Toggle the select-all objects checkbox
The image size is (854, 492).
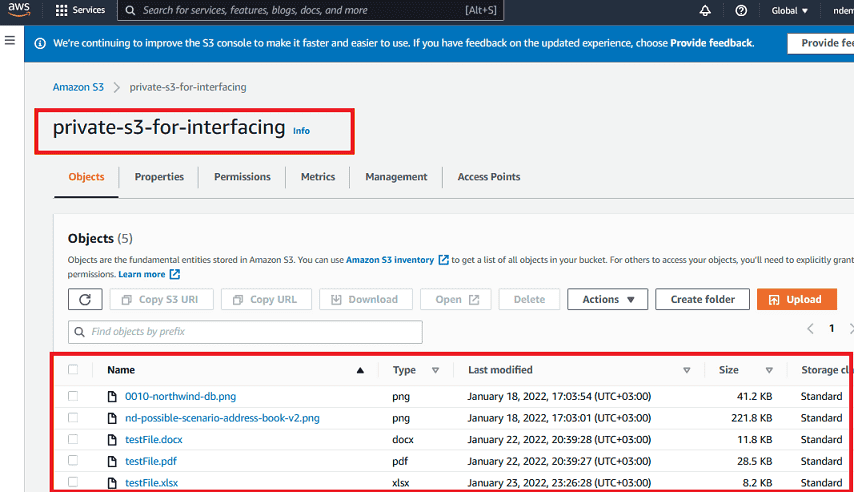point(73,370)
